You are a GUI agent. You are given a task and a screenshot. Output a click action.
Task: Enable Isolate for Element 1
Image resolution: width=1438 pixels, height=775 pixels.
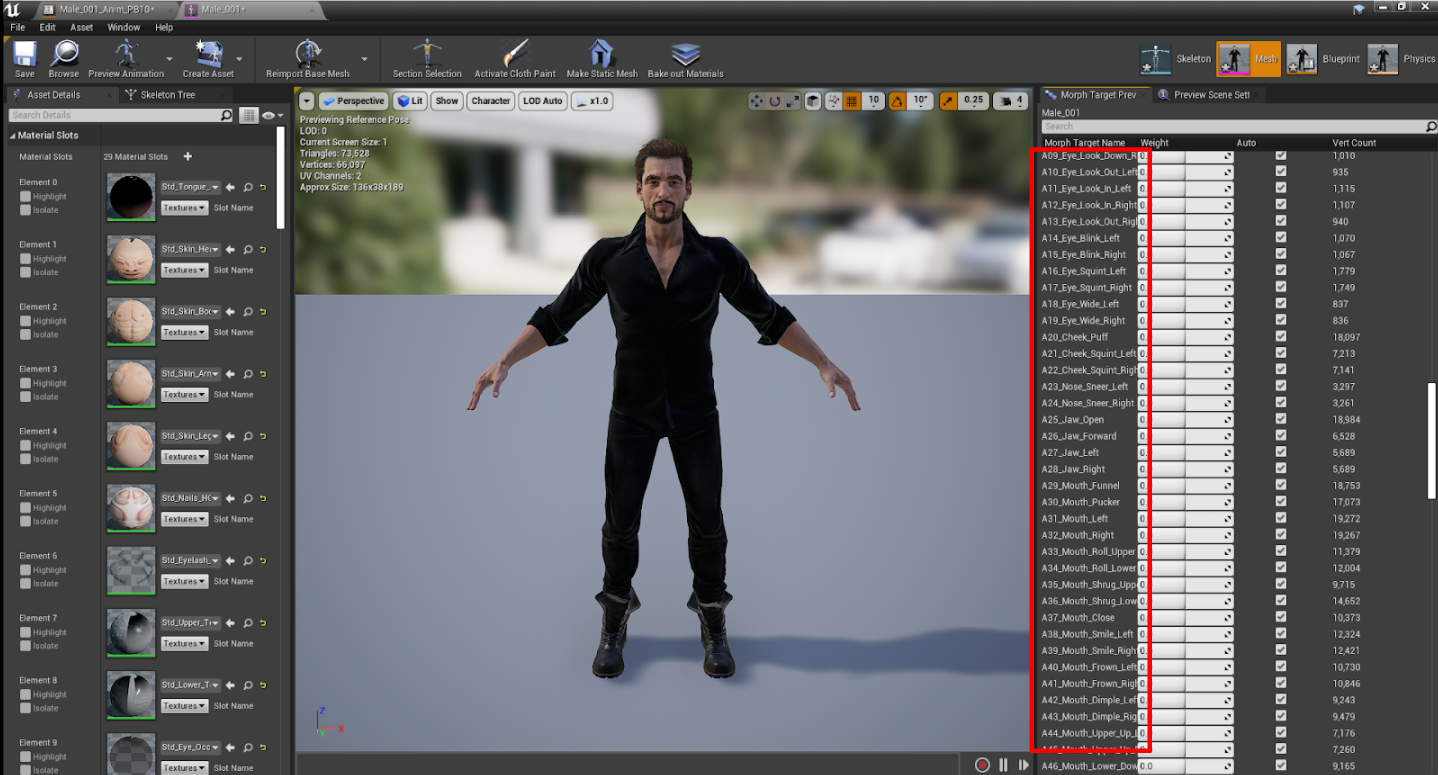(x=26, y=272)
